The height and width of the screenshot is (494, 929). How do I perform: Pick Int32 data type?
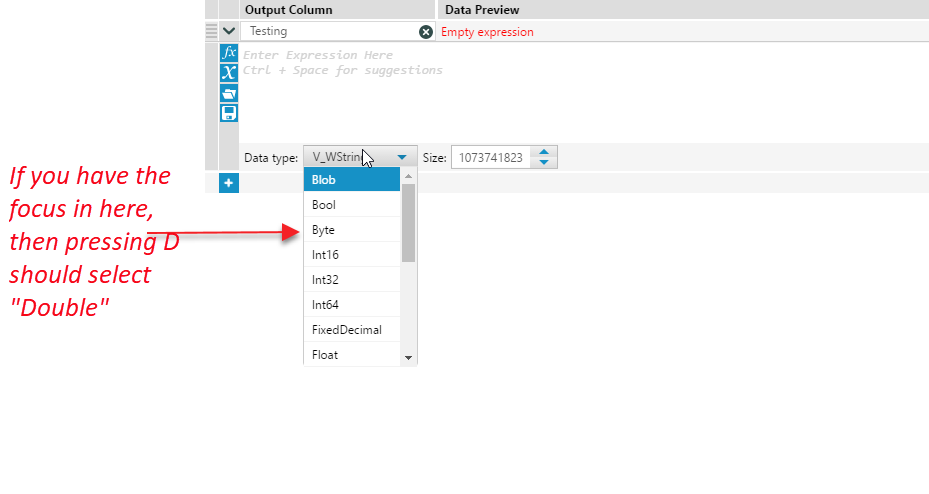coord(352,280)
